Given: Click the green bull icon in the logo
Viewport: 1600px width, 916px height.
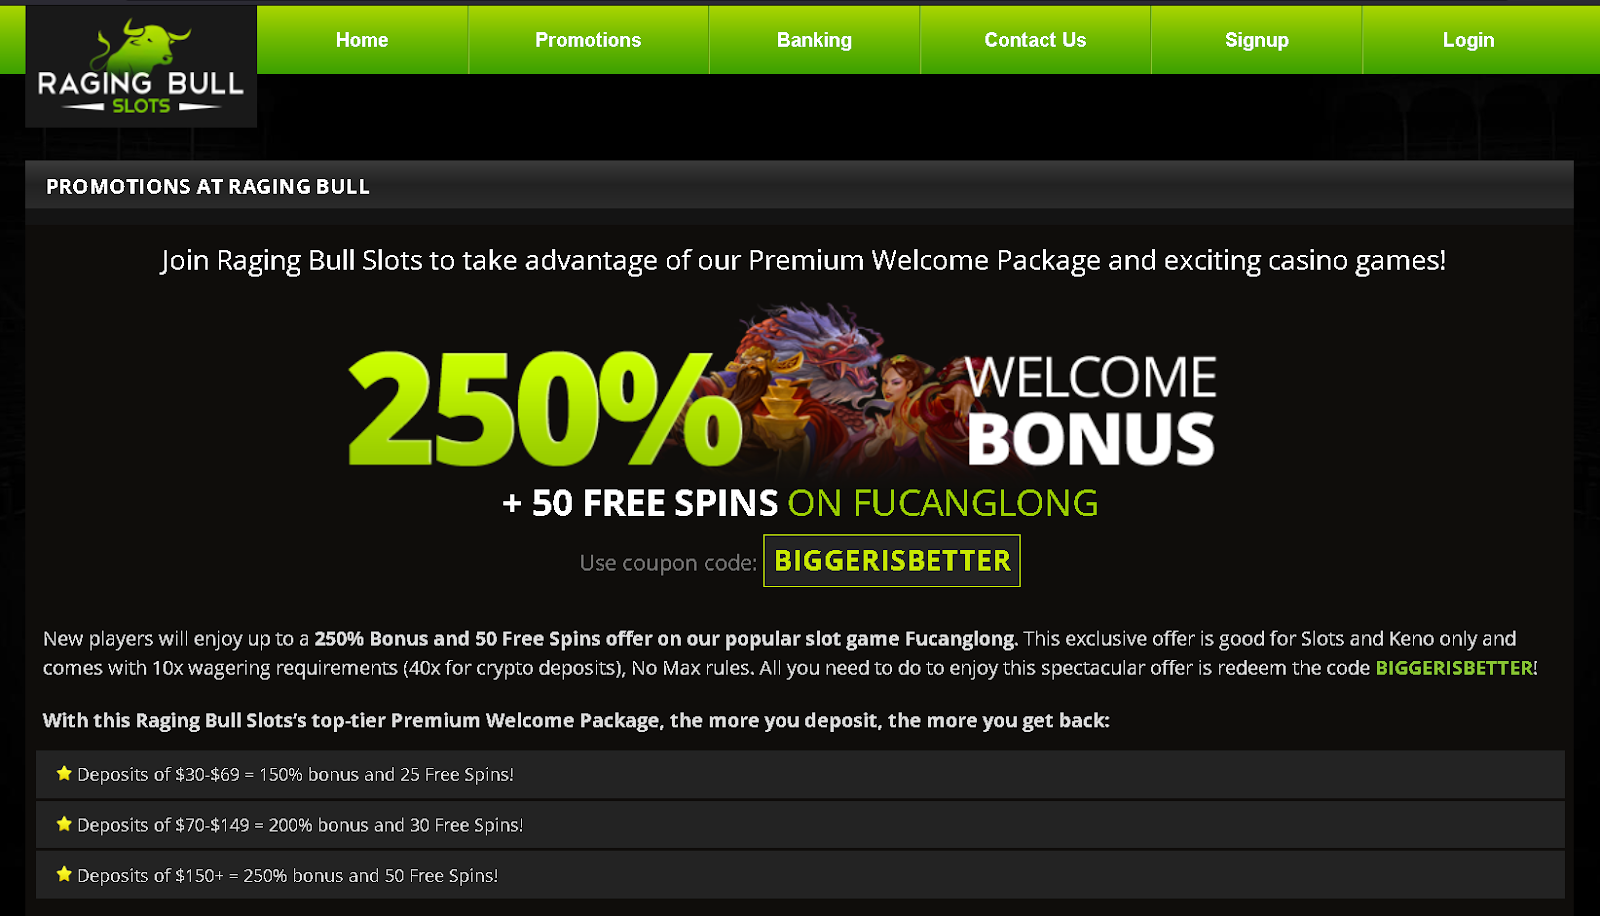Looking at the screenshot, I should [x=141, y=44].
